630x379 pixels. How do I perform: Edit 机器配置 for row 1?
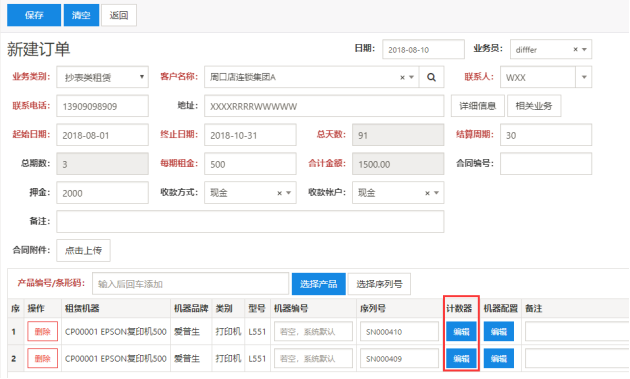(499, 332)
